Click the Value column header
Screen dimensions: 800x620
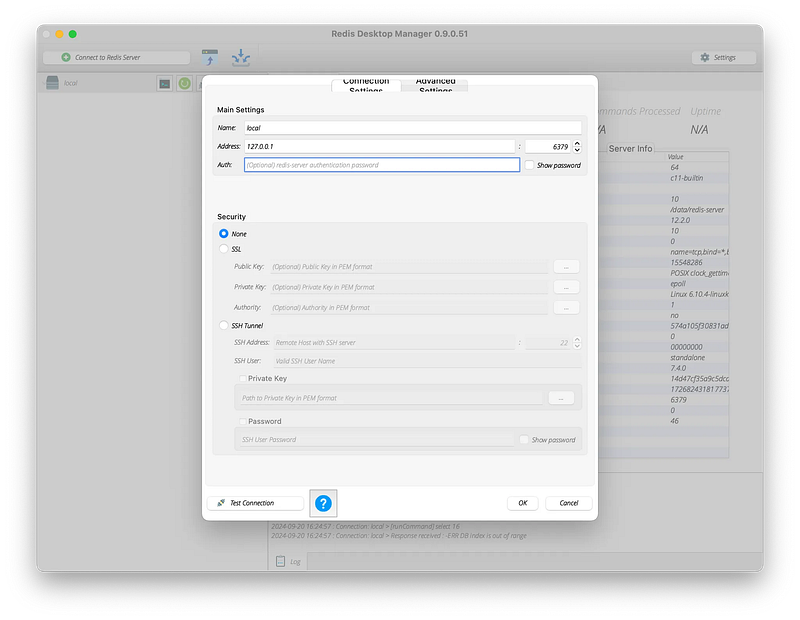pyautogui.click(x=676, y=157)
